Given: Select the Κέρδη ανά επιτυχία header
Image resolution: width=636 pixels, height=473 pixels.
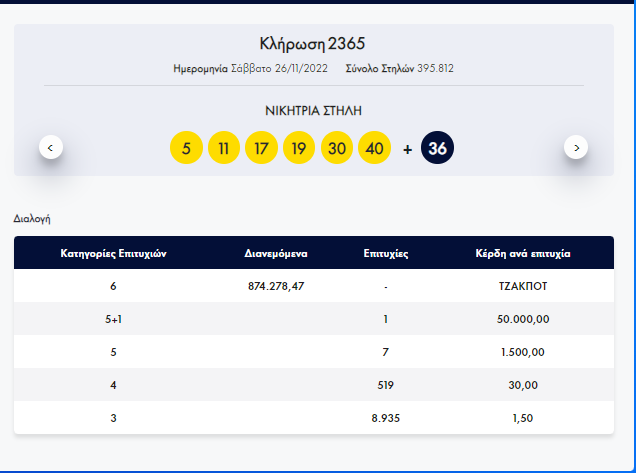Looking at the screenshot, I should (523, 254).
